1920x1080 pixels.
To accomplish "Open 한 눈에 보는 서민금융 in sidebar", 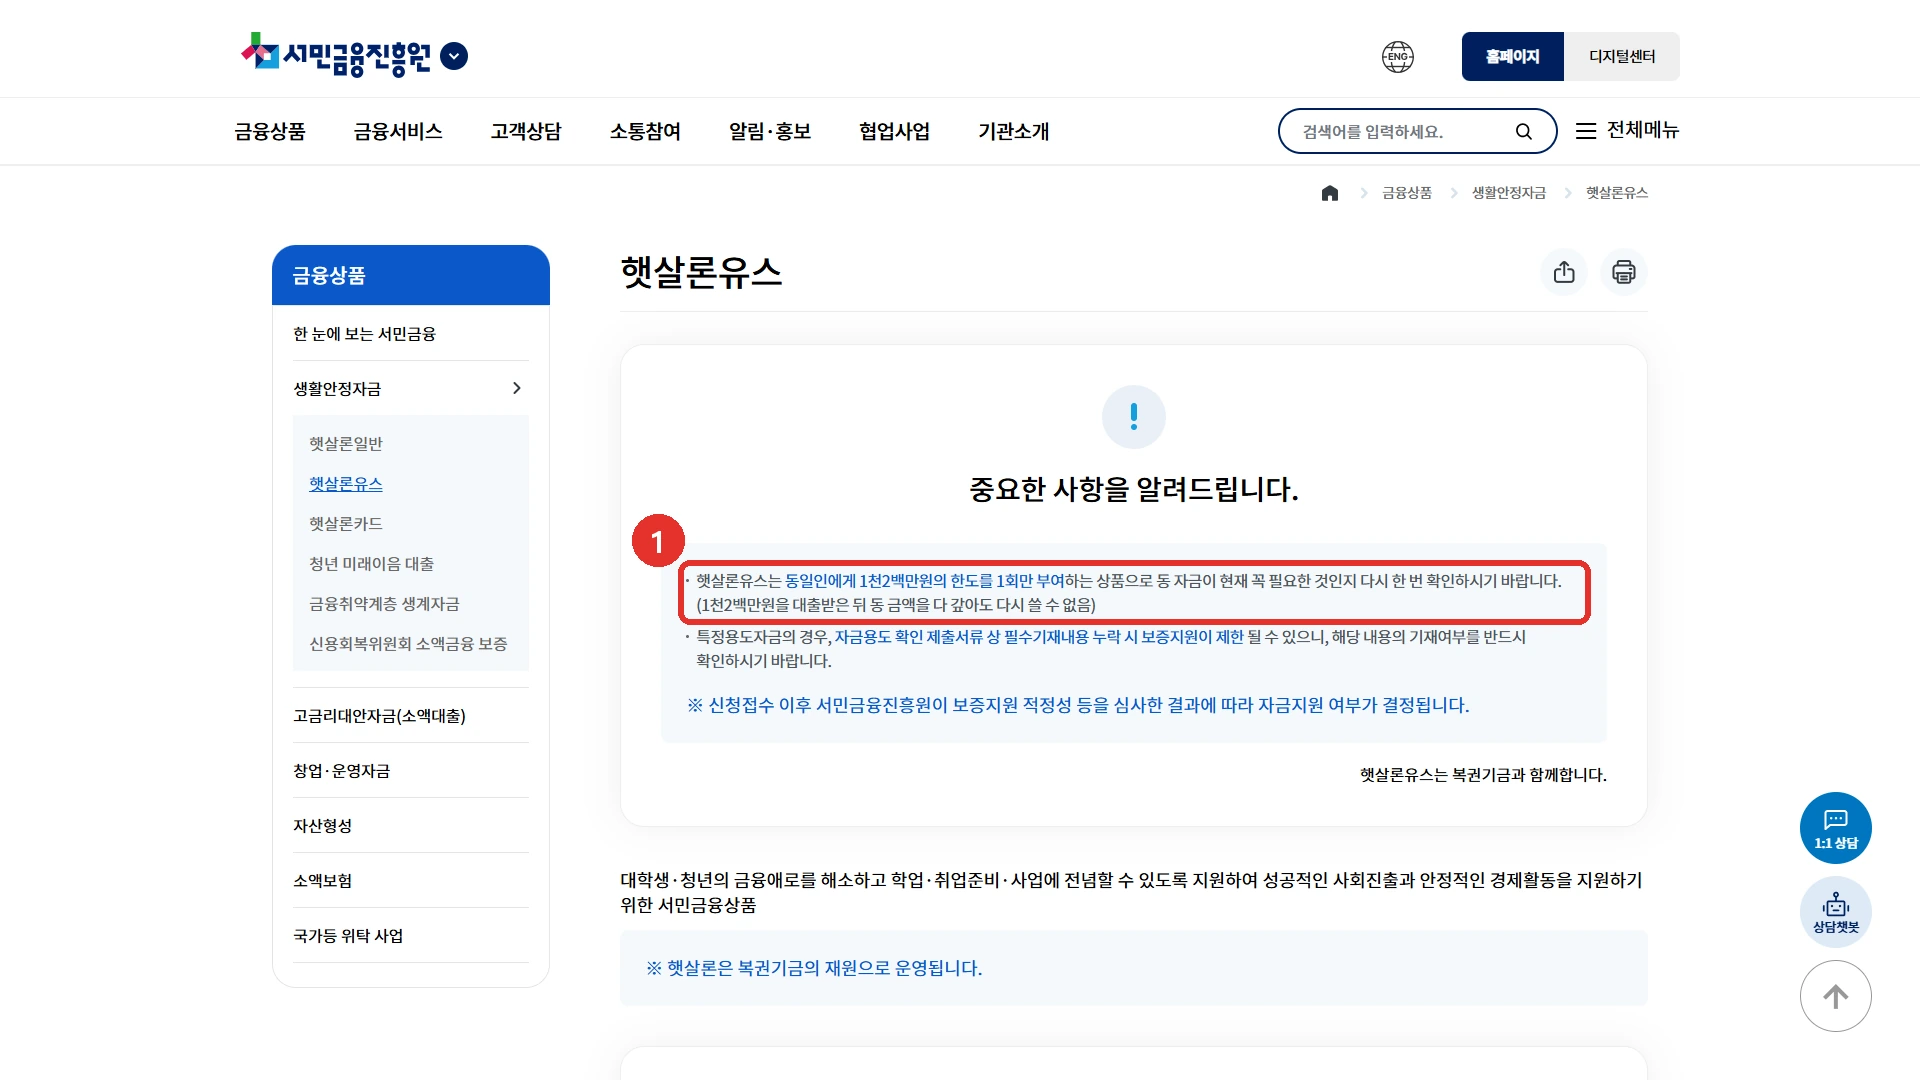I will 364,334.
